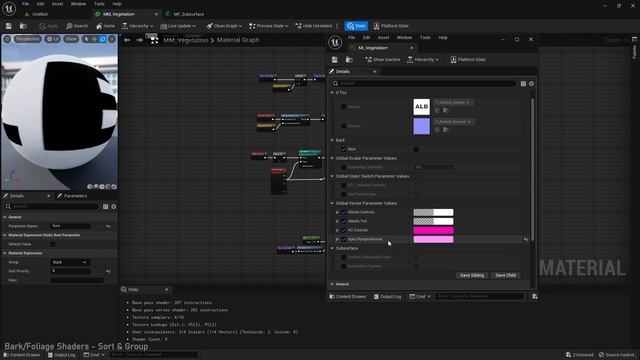Open the Live Update dropdown

tap(178, 26)
